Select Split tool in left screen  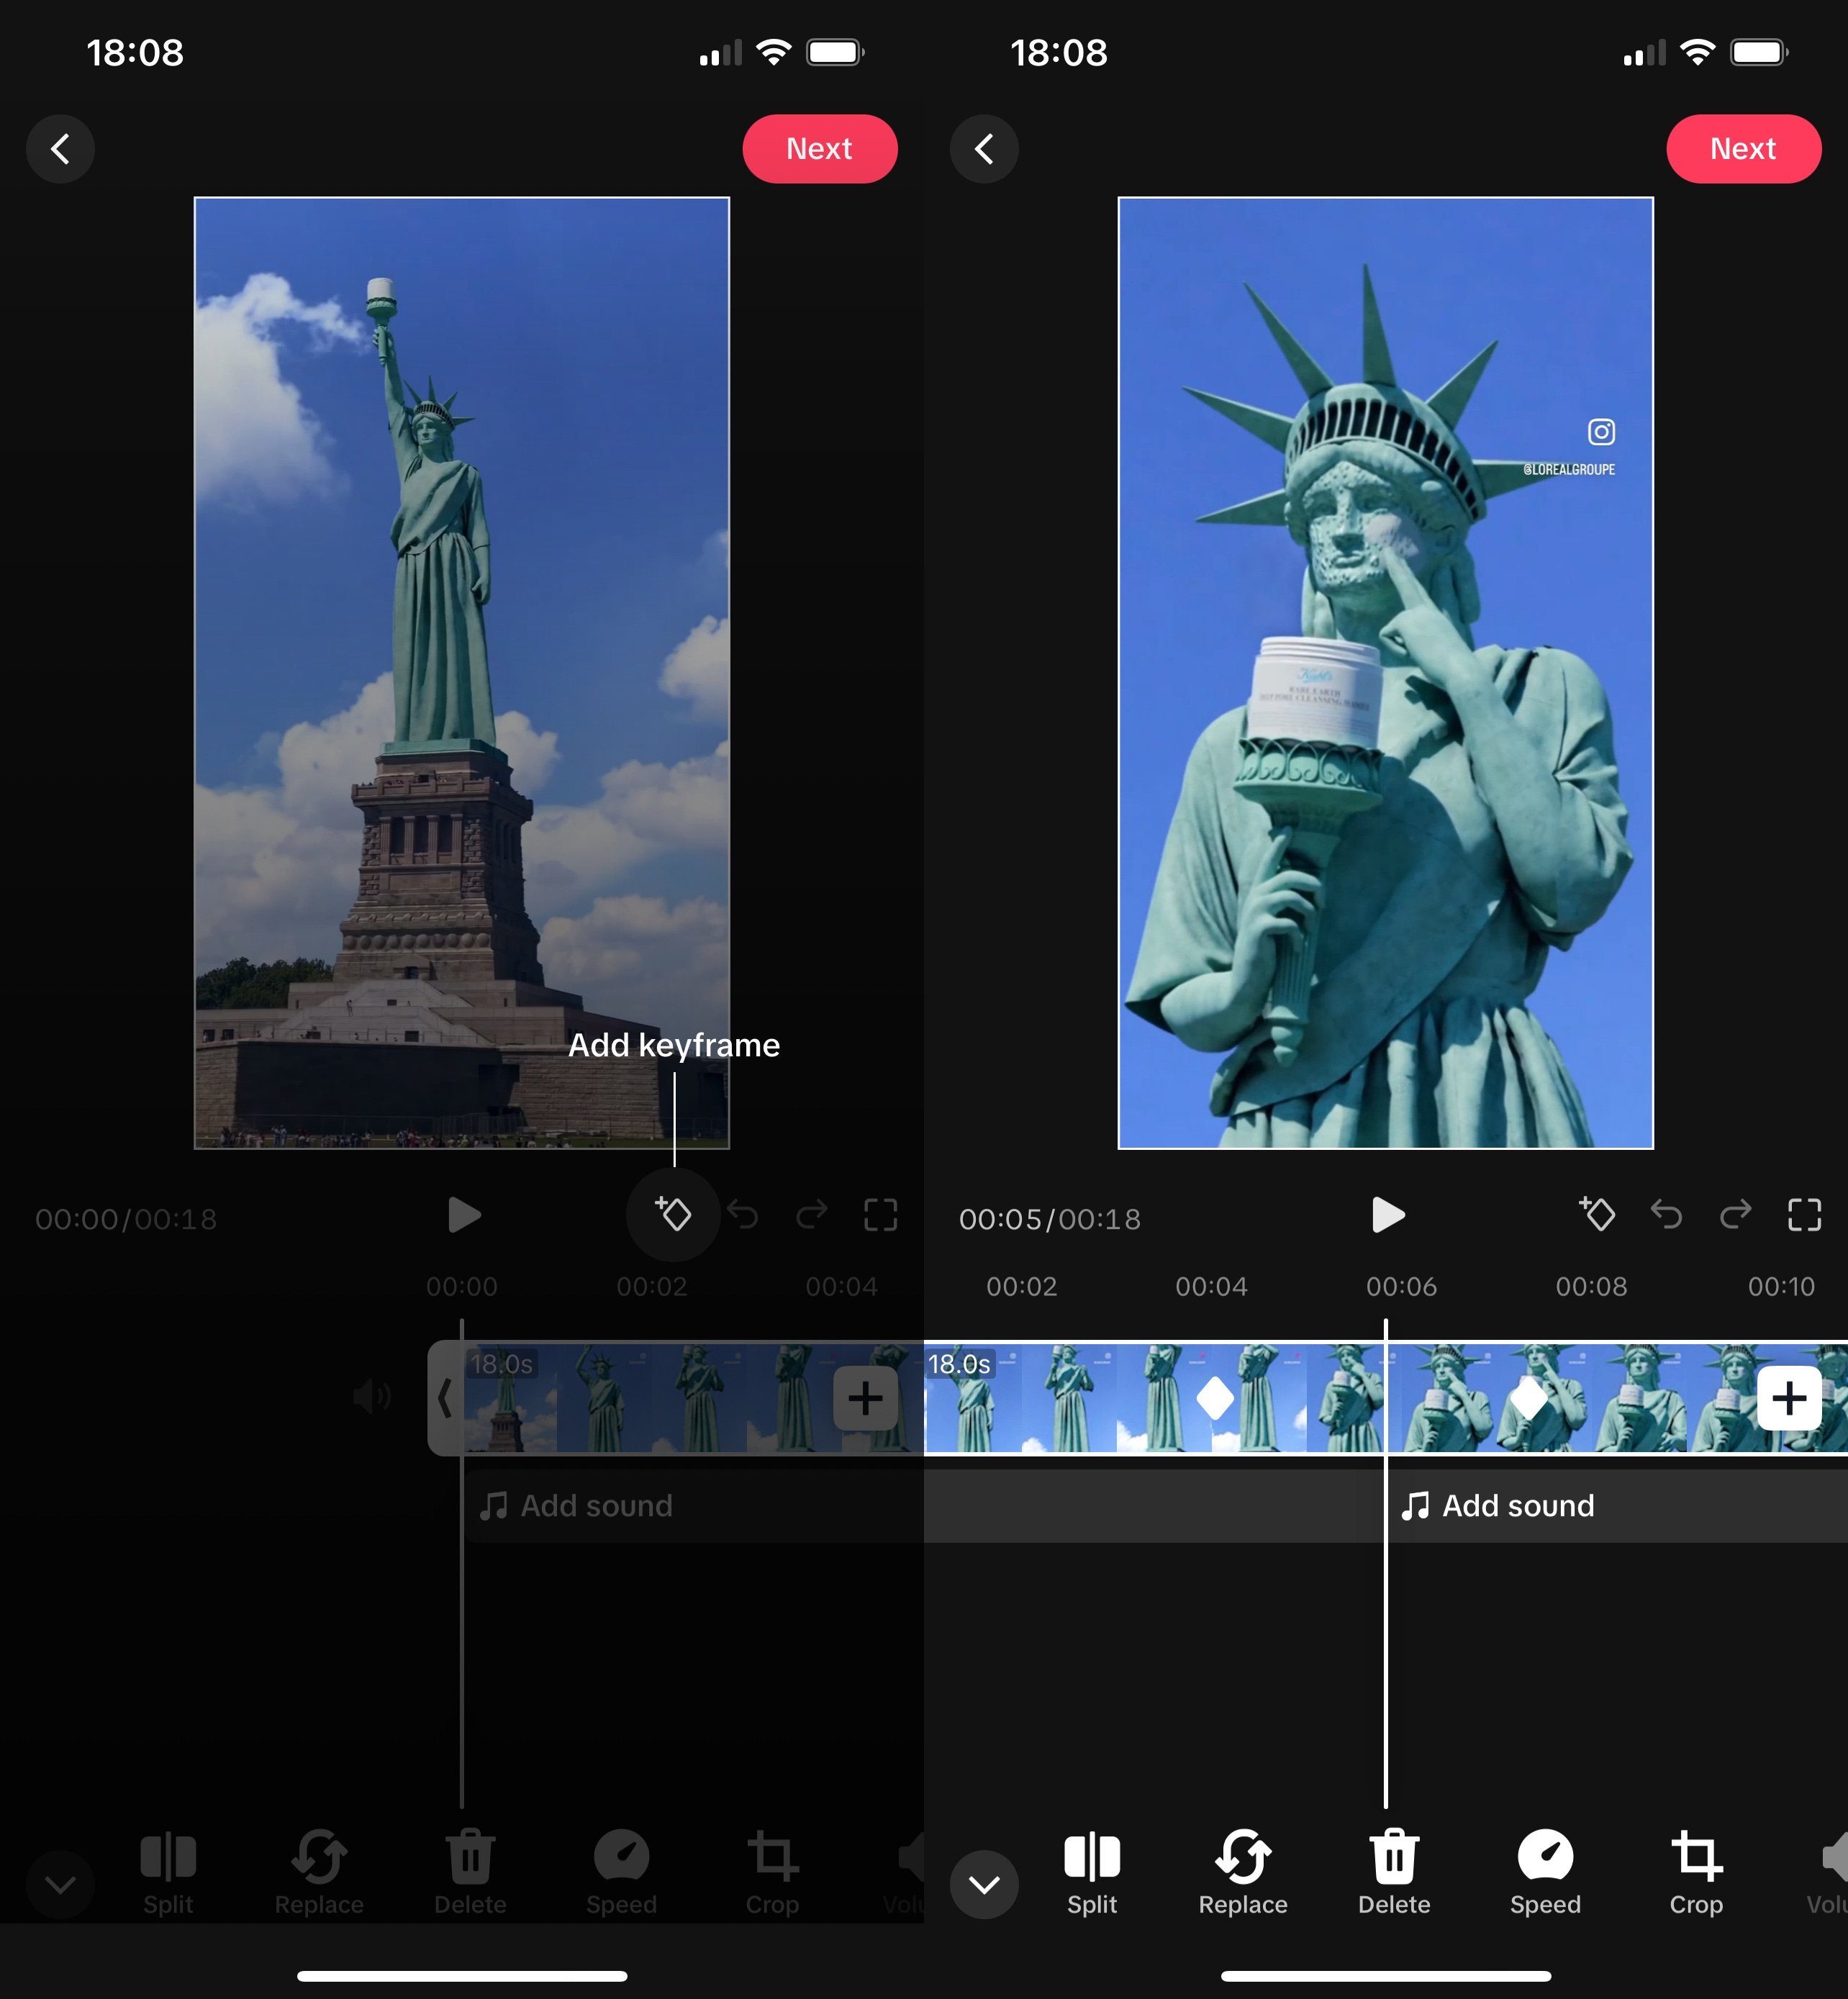[x=168, y=1873]
